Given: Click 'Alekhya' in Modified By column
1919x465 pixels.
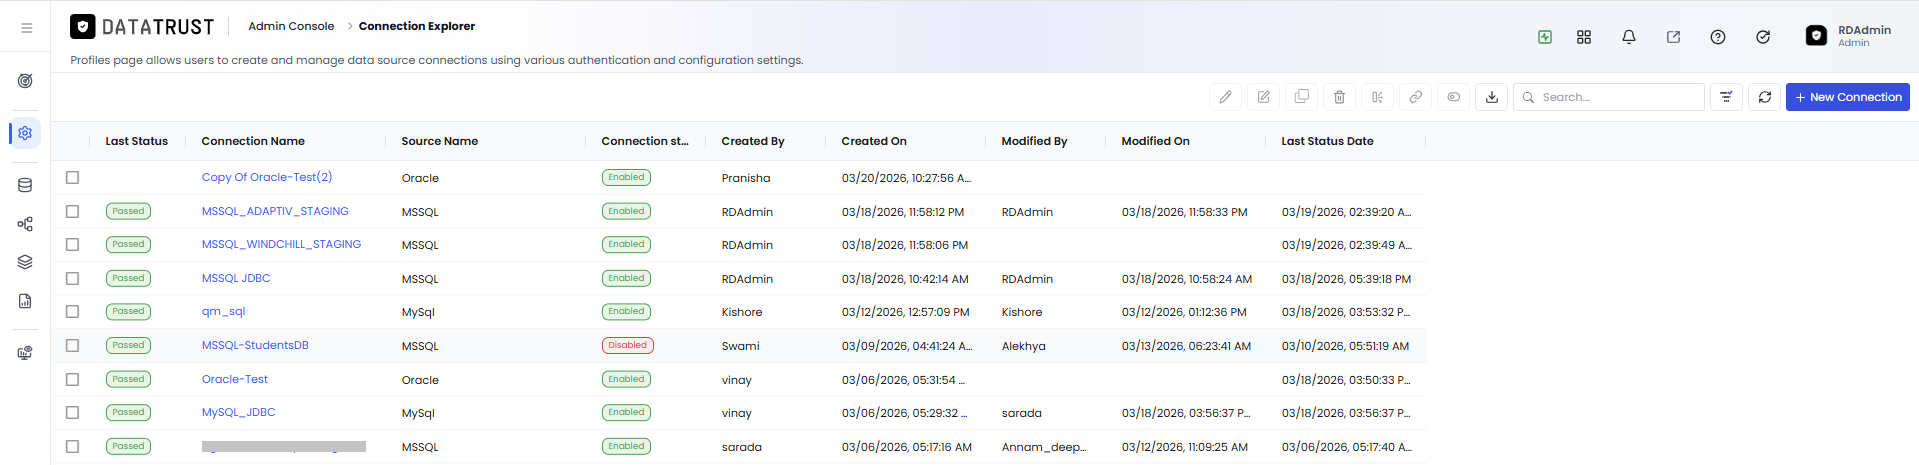Looking at the screenshot, I should pyautogui.click(x=1023, y=346).
